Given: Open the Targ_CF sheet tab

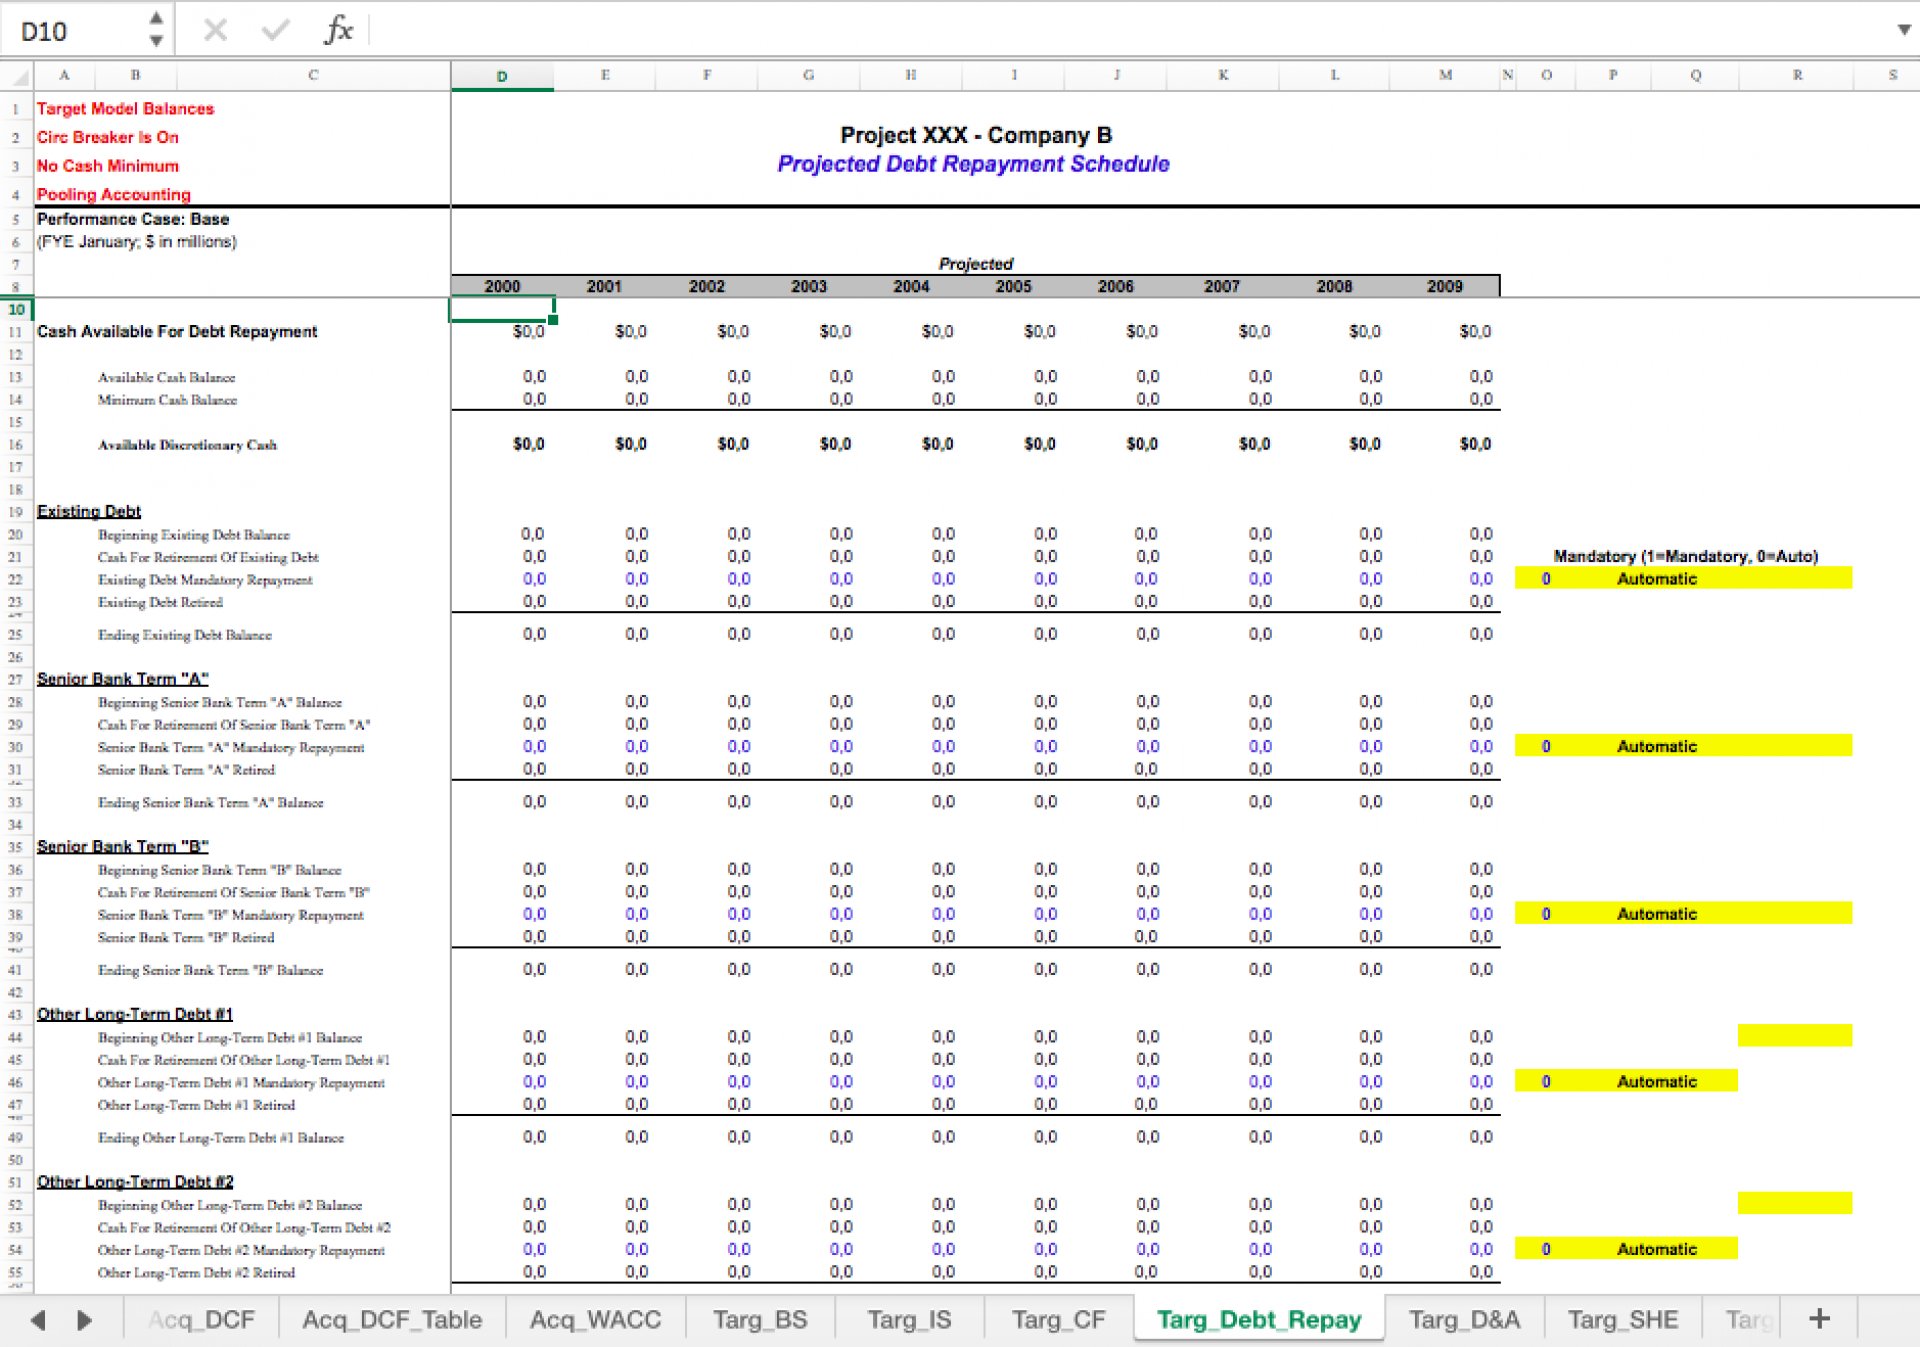Looking at the screenshot, I should [1059, 1320].
